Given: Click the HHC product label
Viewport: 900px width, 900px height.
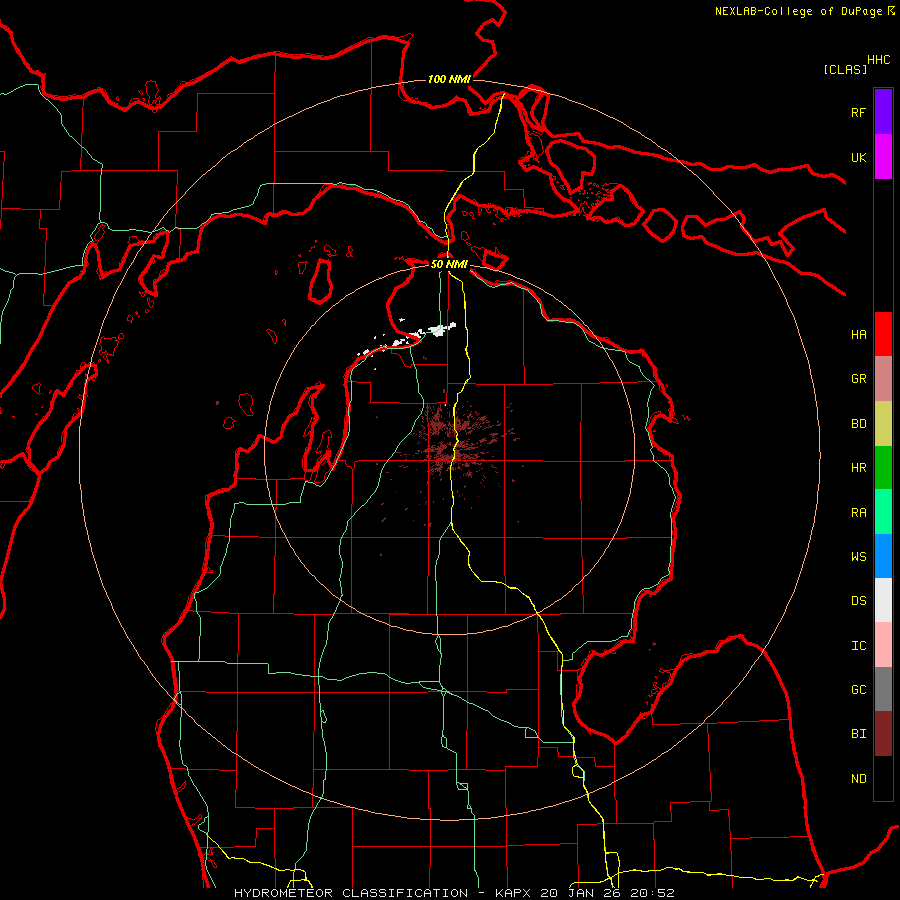Looking at the screenshot, I should click(879, 60).
